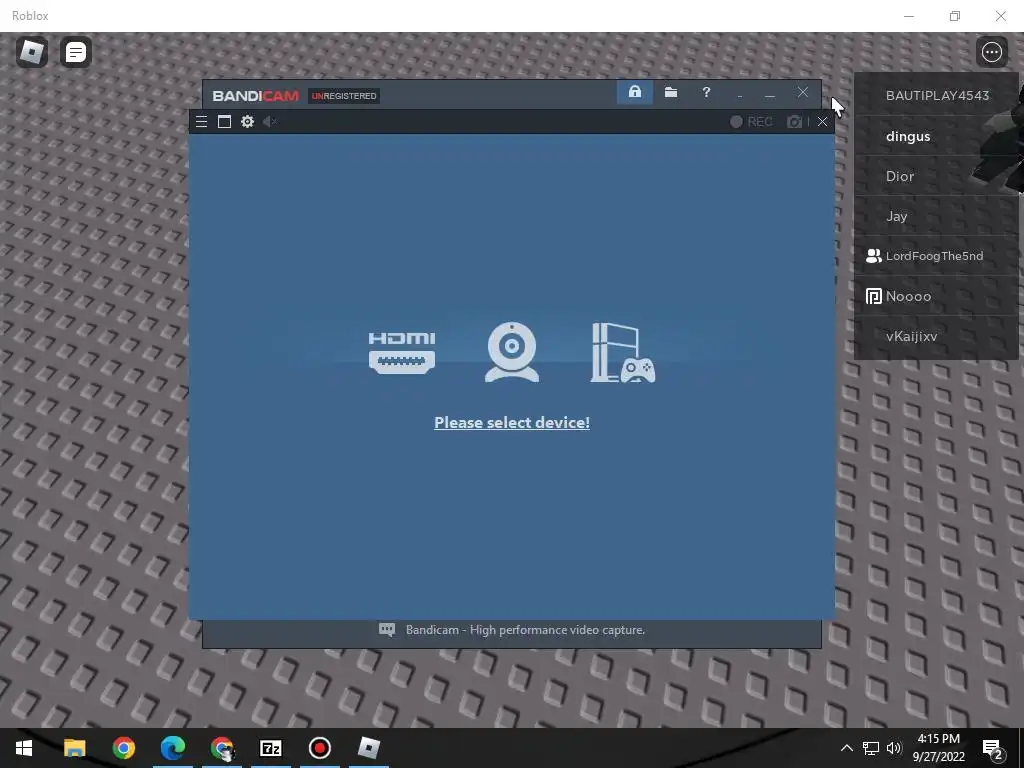Screen dimensions: 1024x768
Task: Open 7-Zip from the taskbar
Action: pos(271,748)
